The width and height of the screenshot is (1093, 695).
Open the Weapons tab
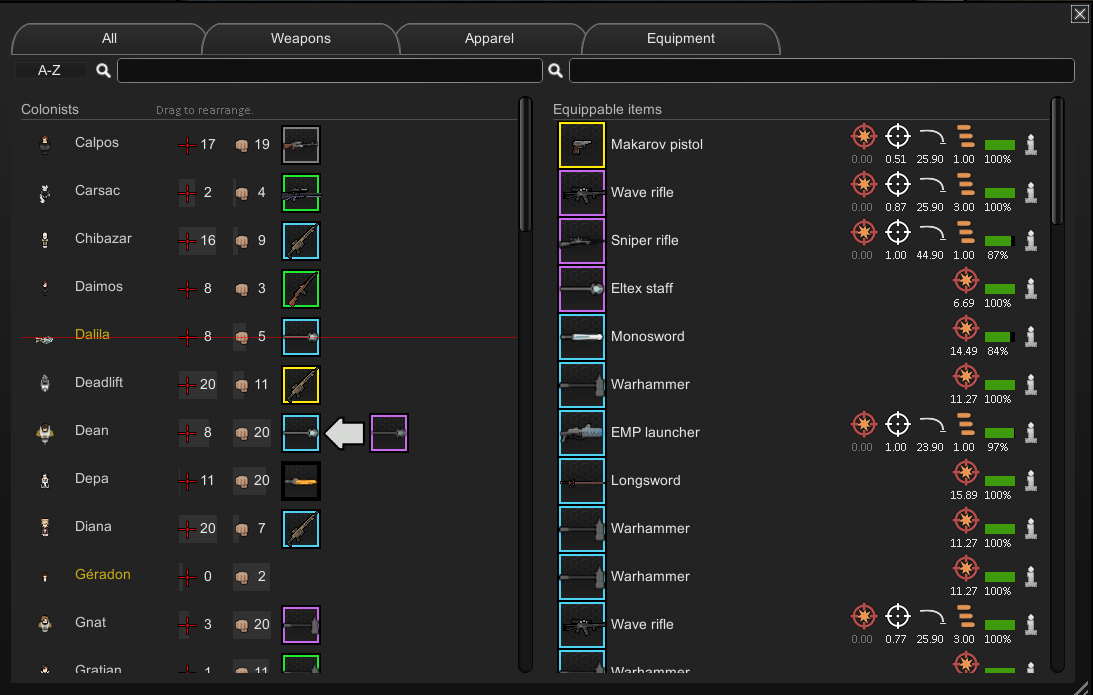coord(300,39)
